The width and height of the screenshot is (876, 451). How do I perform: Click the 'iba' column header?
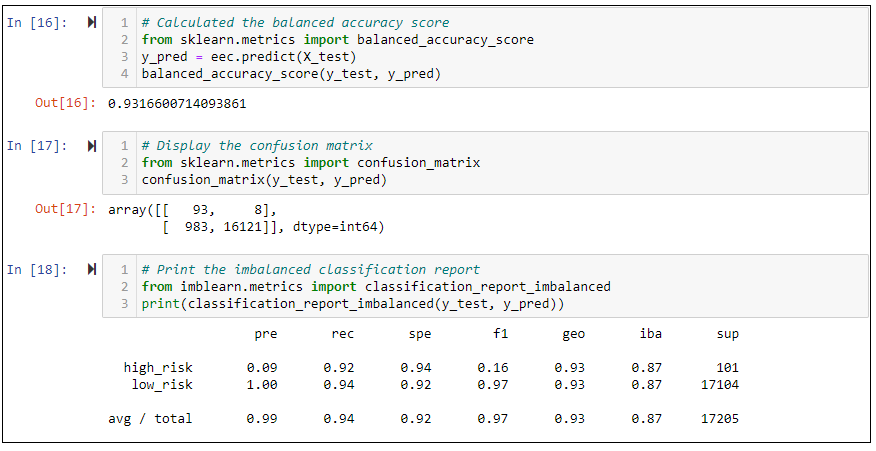(651, 334)
